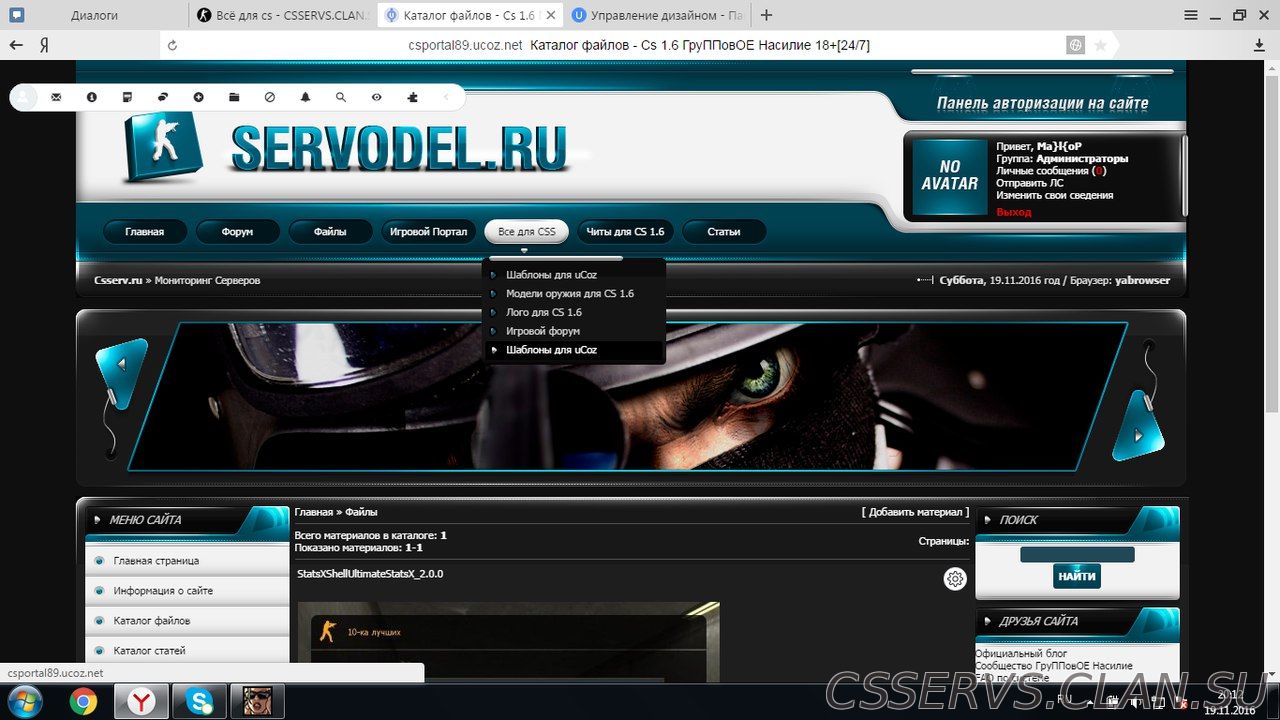This screenshot has height=720, width=1280.
Task: Click the material settings gear icon
Action: pyautogui.click(x=955, y=578)
